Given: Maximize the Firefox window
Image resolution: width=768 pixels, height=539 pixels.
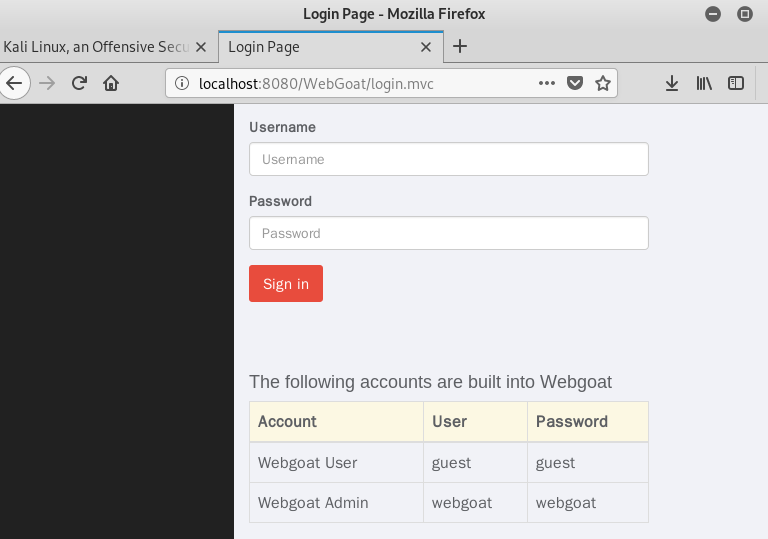Looking at the screenshot, I should pos(744,14).
